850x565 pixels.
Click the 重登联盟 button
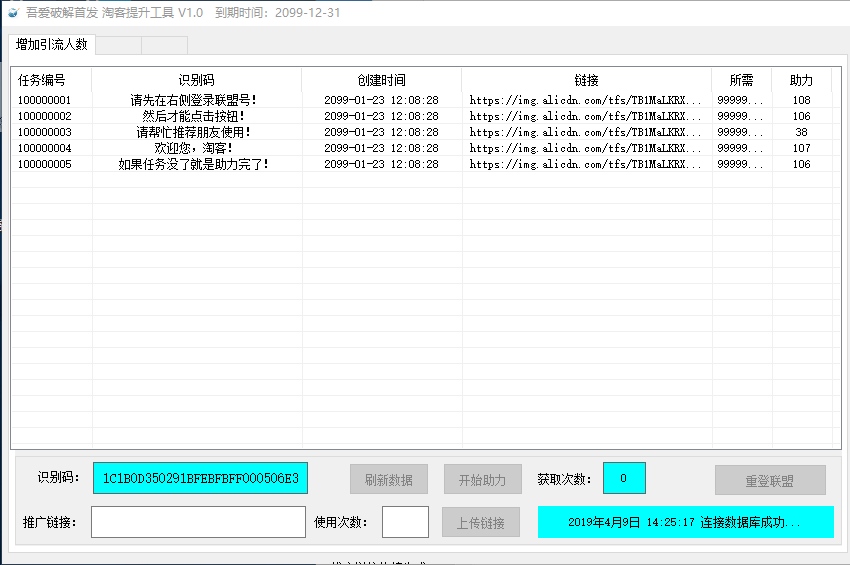click(770, 480)
